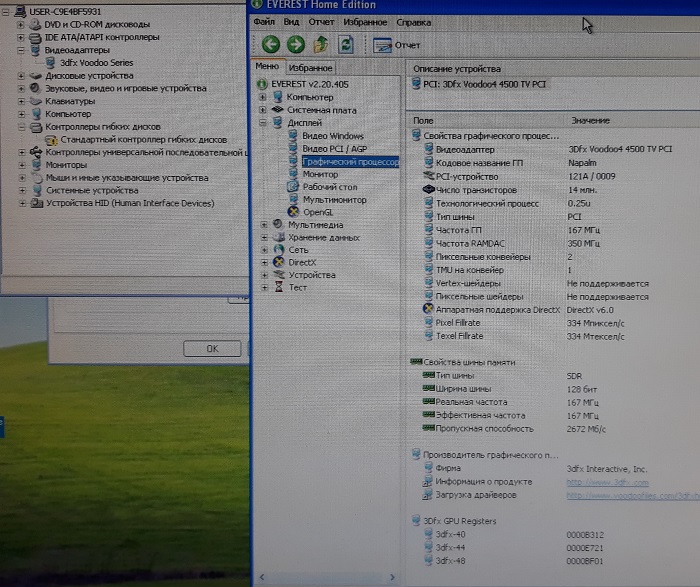Expand Клавиатуры in Device Manager
The image size is (700, 587).
coord(21,101)
